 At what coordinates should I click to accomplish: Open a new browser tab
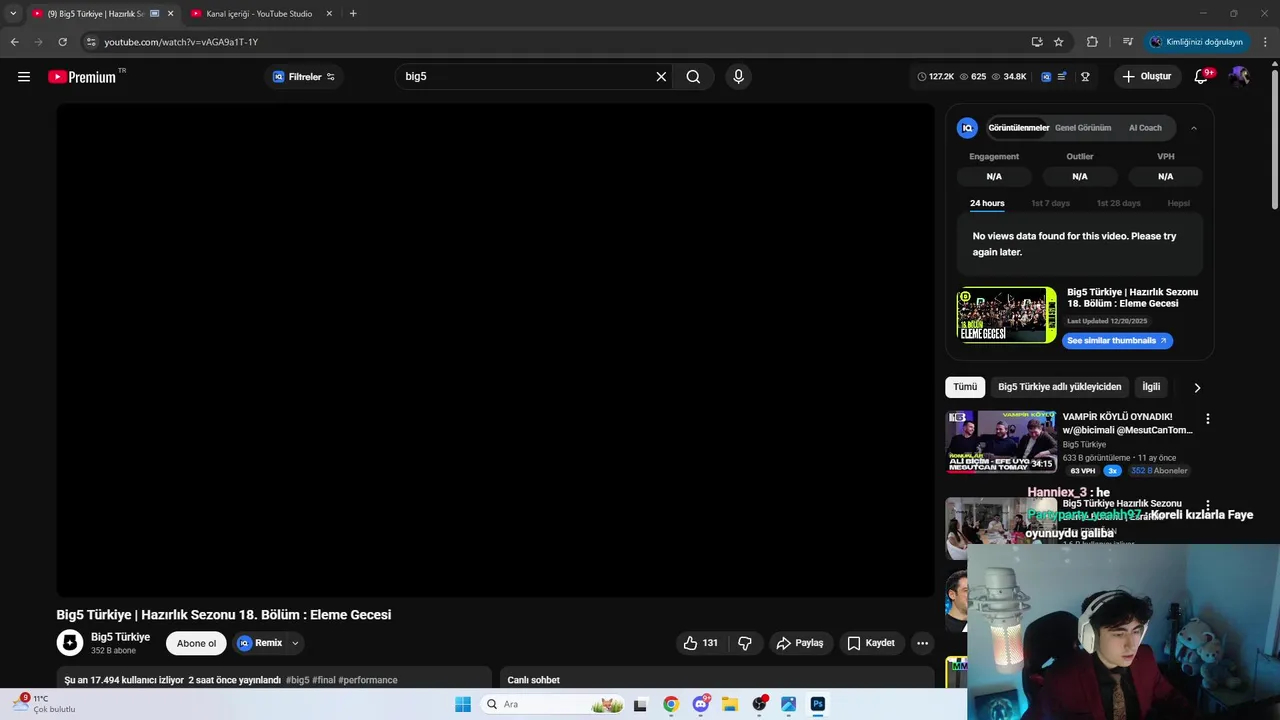353,14
